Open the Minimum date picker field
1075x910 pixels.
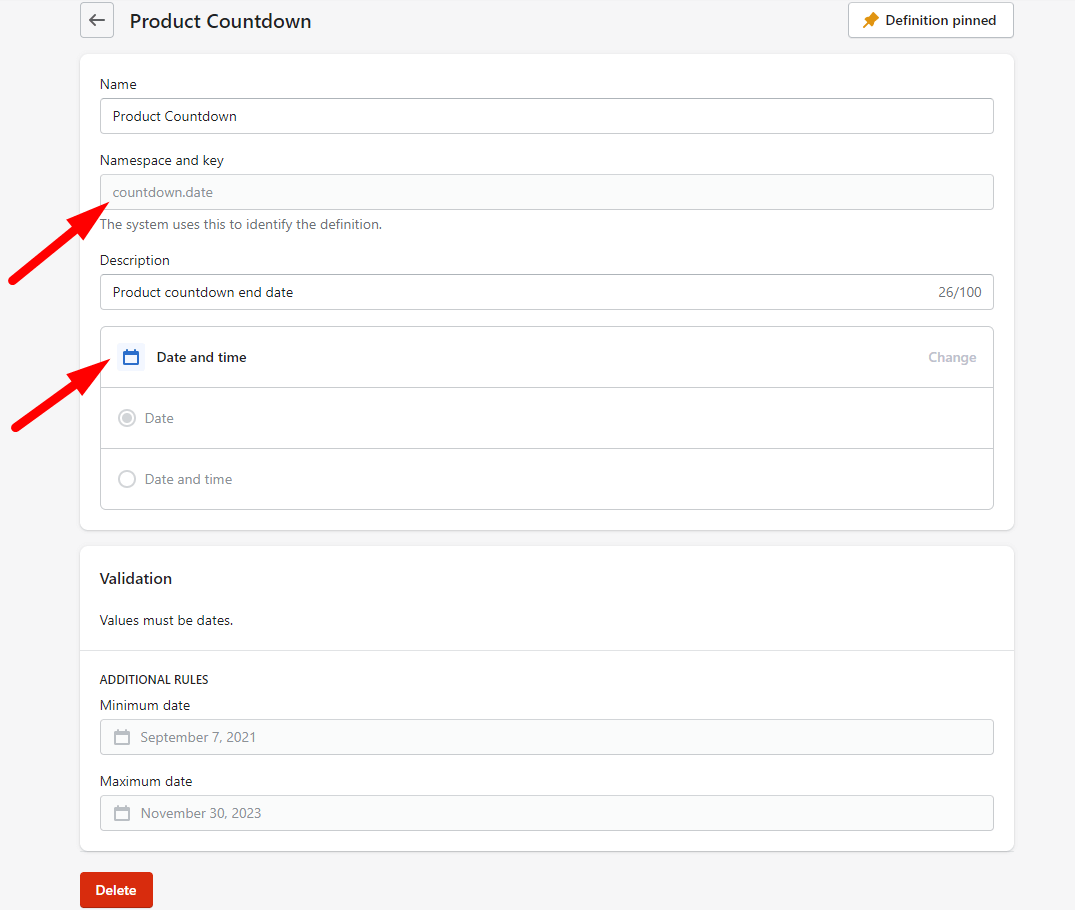546,737
